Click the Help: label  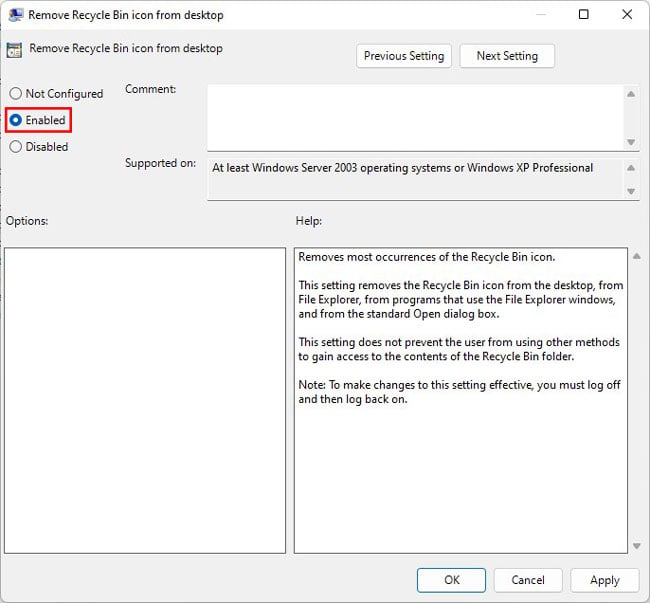(309, 221)
